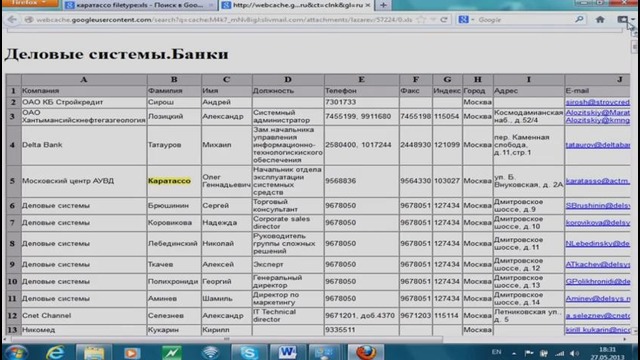Open the green chart app on the taskbar
The image size is (640, 360).
tap(171, 352)
